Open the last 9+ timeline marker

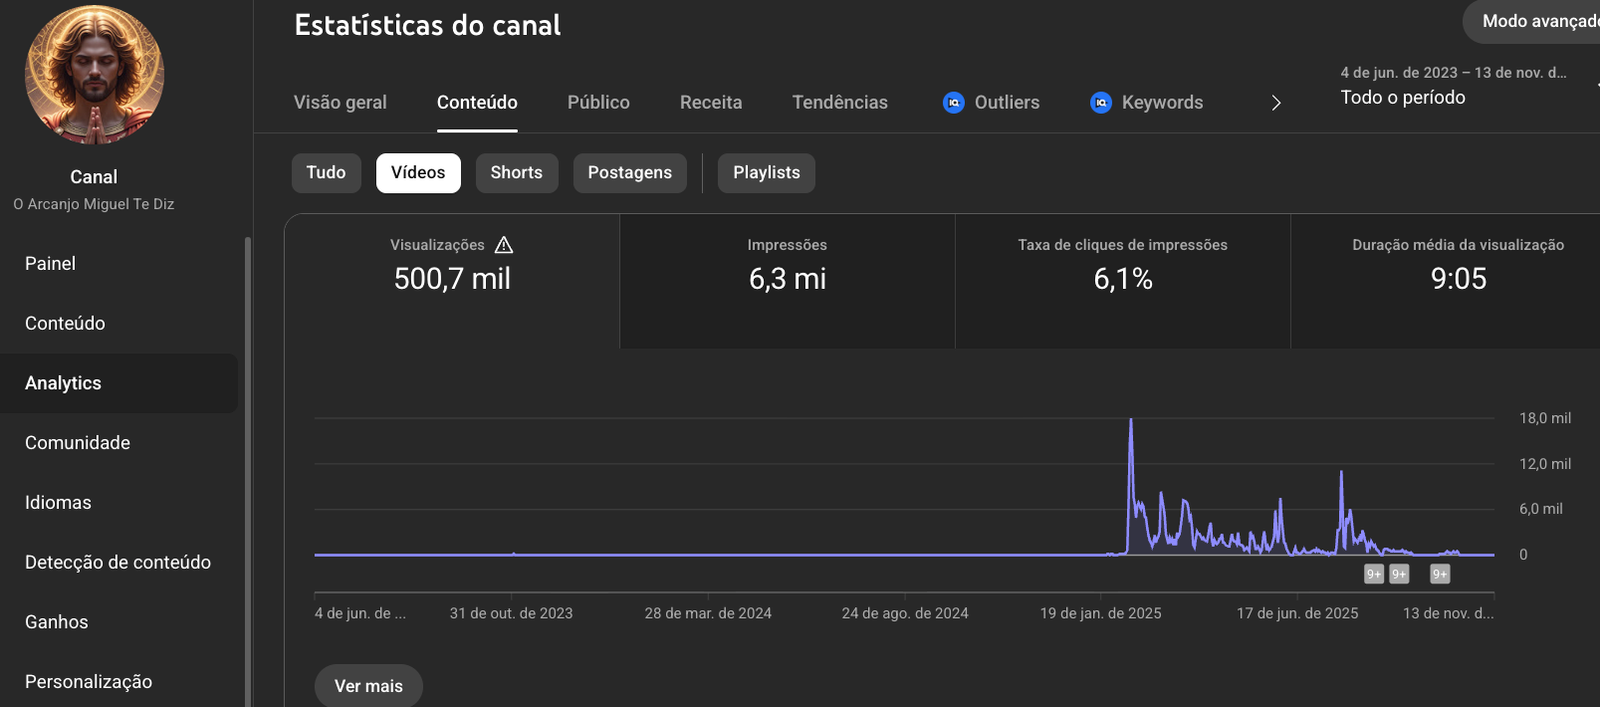coord(1440,574)
